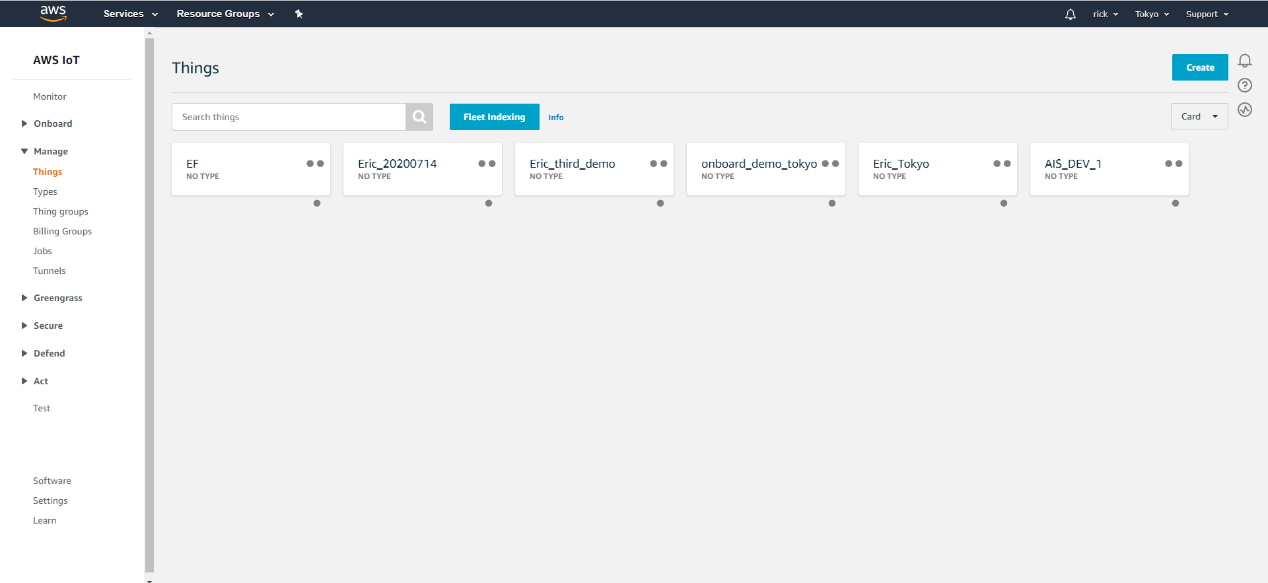Open options dots on Eric_Tokyo card

coord(1002,163)
